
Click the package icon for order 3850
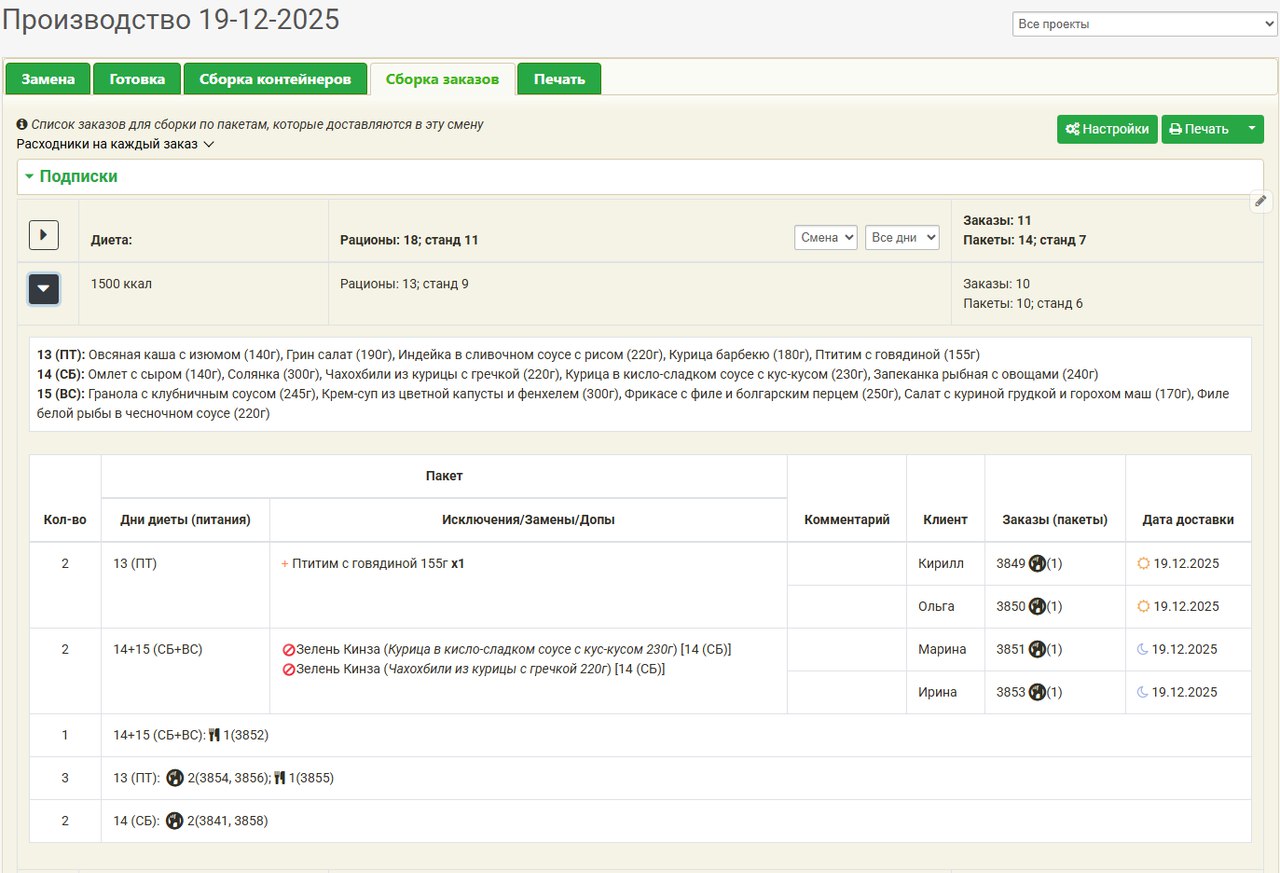click(x=1037, y=607)
